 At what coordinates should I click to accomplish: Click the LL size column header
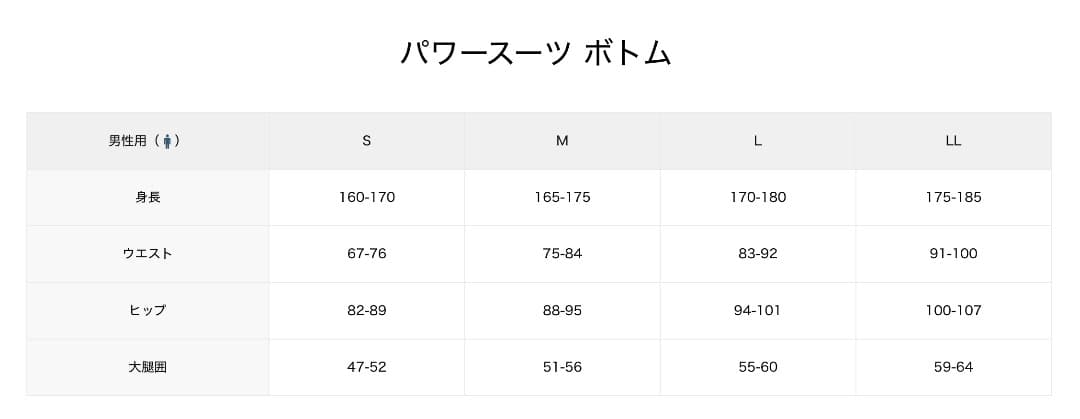click(953, 141)
